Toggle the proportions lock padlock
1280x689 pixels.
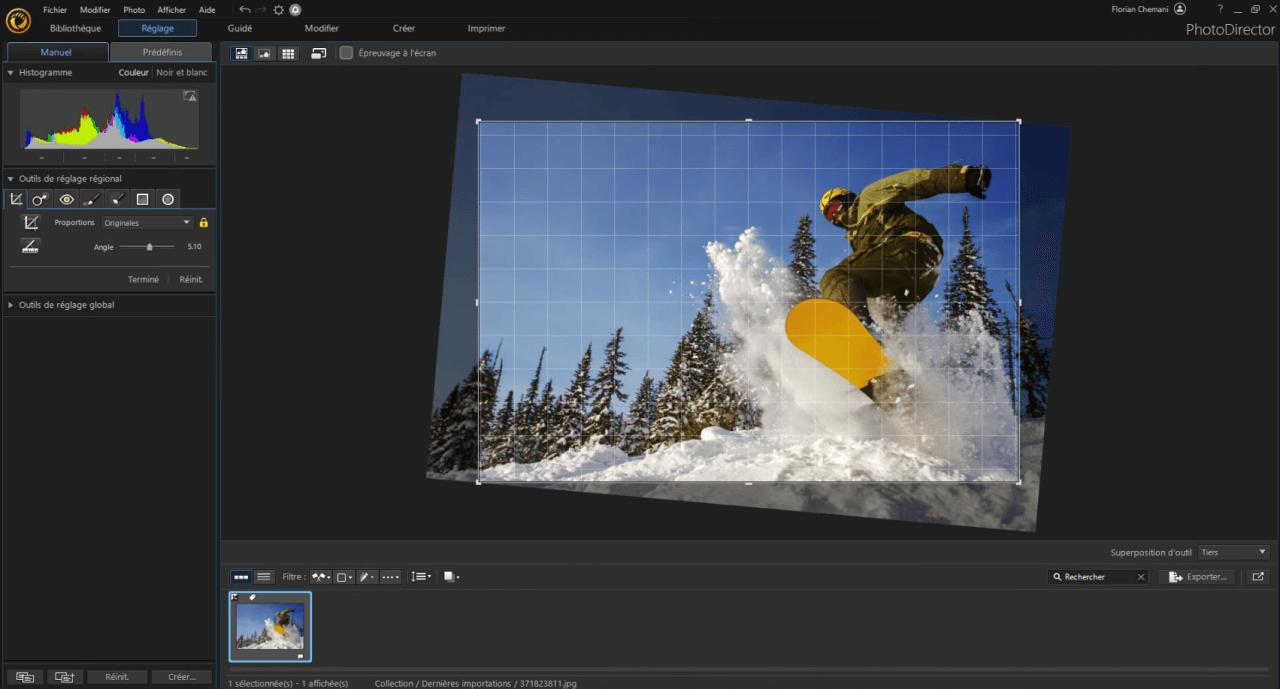pos(202,222)
